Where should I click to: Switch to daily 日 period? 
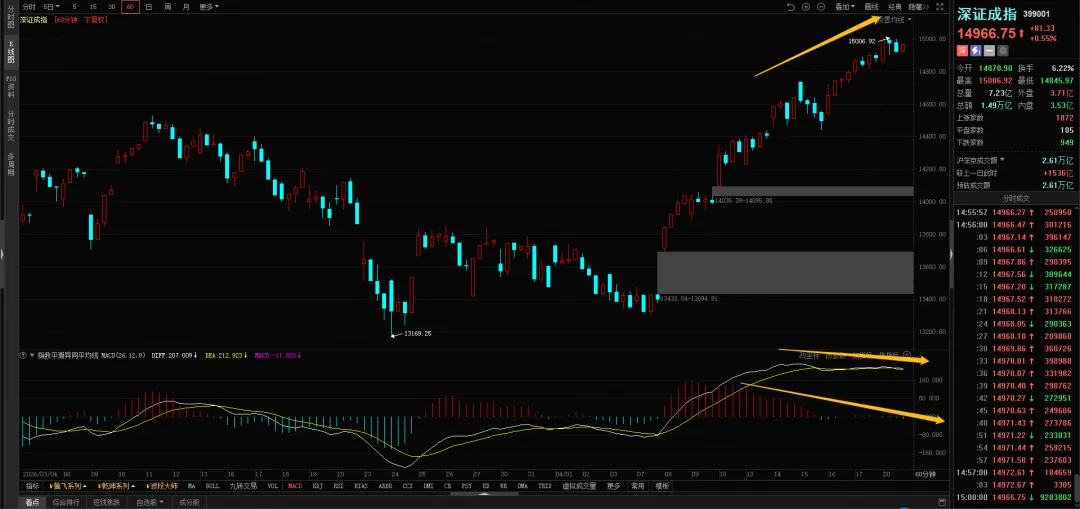[x=149, y=6]
